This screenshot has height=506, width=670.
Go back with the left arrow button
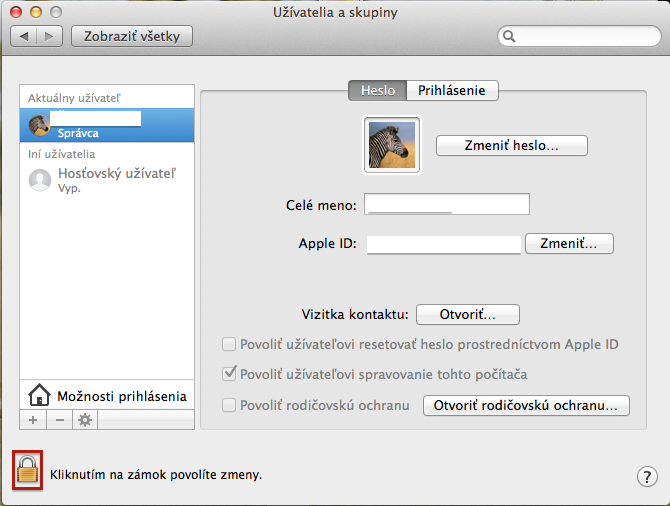[24, 36]
